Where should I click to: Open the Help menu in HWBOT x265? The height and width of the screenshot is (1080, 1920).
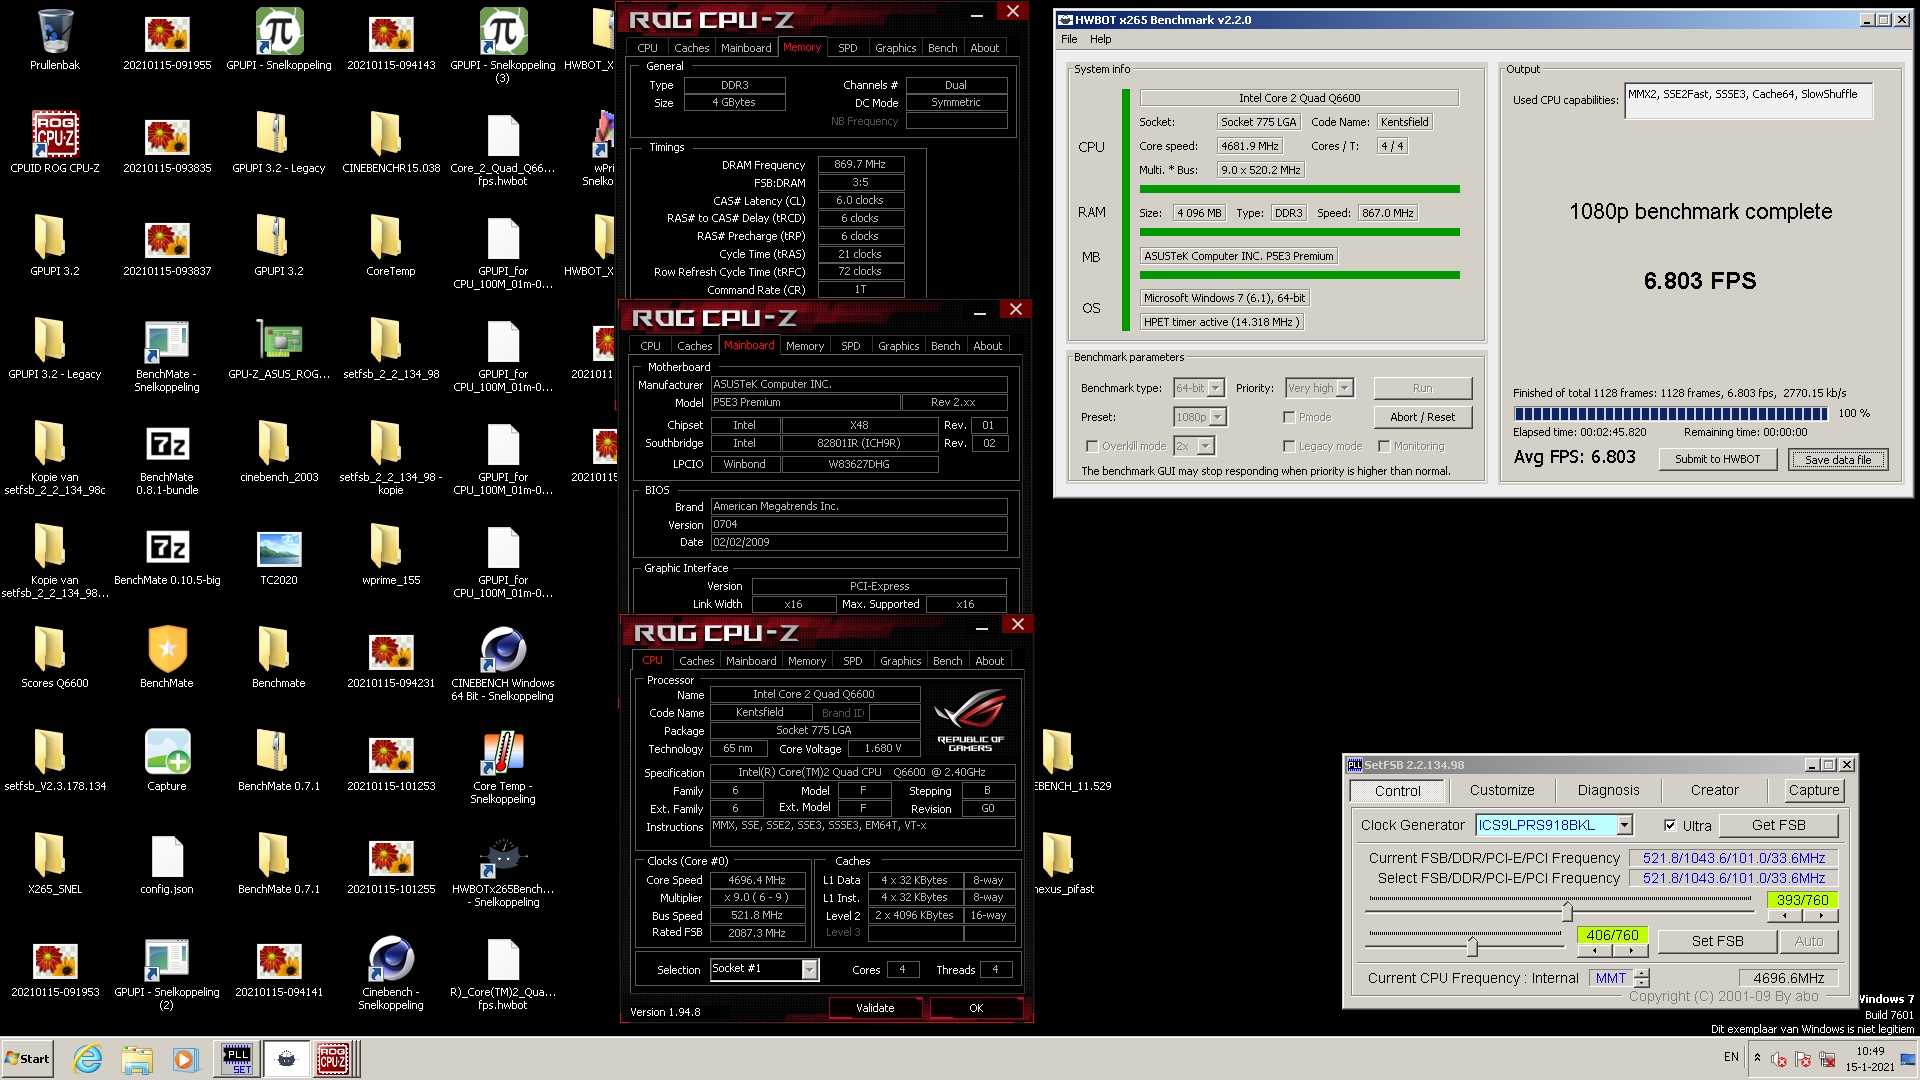click(1100, 39)
